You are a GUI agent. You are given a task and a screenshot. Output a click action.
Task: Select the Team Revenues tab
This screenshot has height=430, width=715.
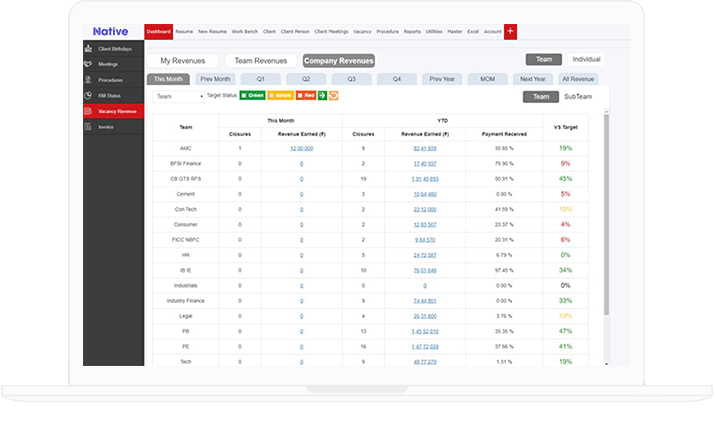point(261,61)
